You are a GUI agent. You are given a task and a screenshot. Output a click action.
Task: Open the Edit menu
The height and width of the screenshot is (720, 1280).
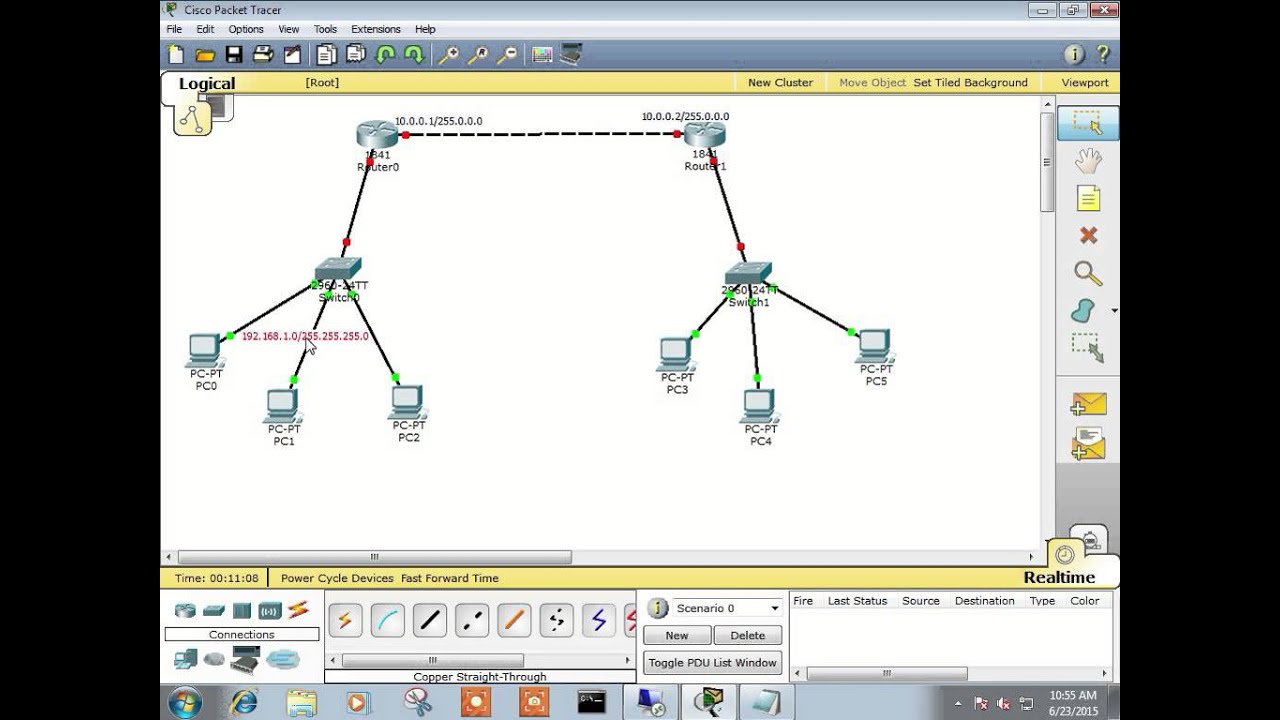pyautogui.click(x=205, y=29)
